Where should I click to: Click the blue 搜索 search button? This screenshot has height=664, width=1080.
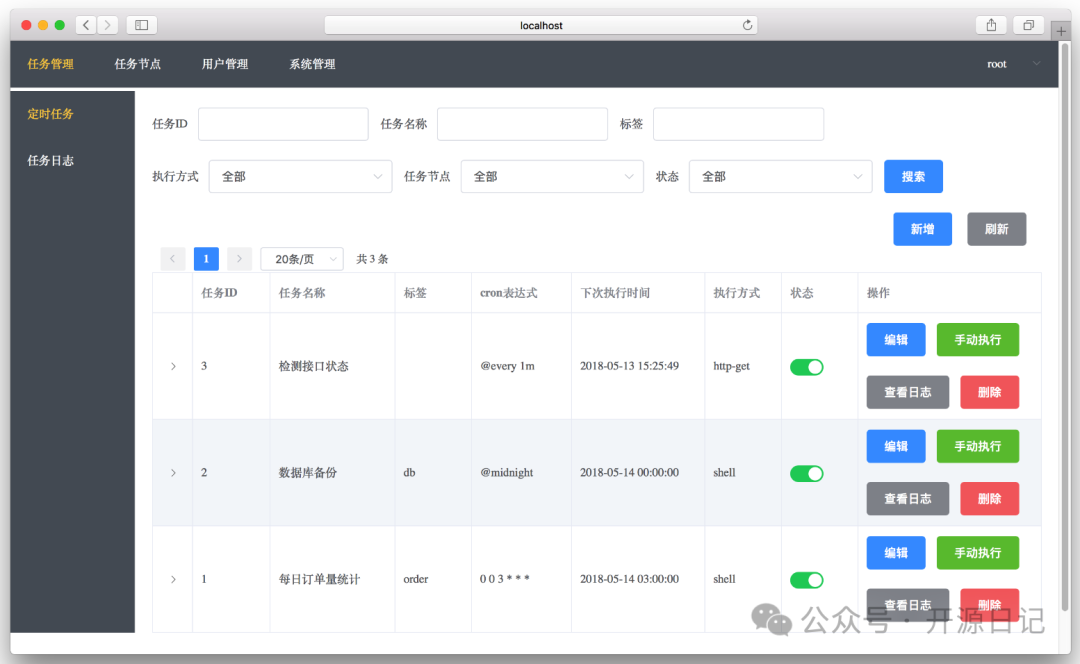tap(913, 176)
